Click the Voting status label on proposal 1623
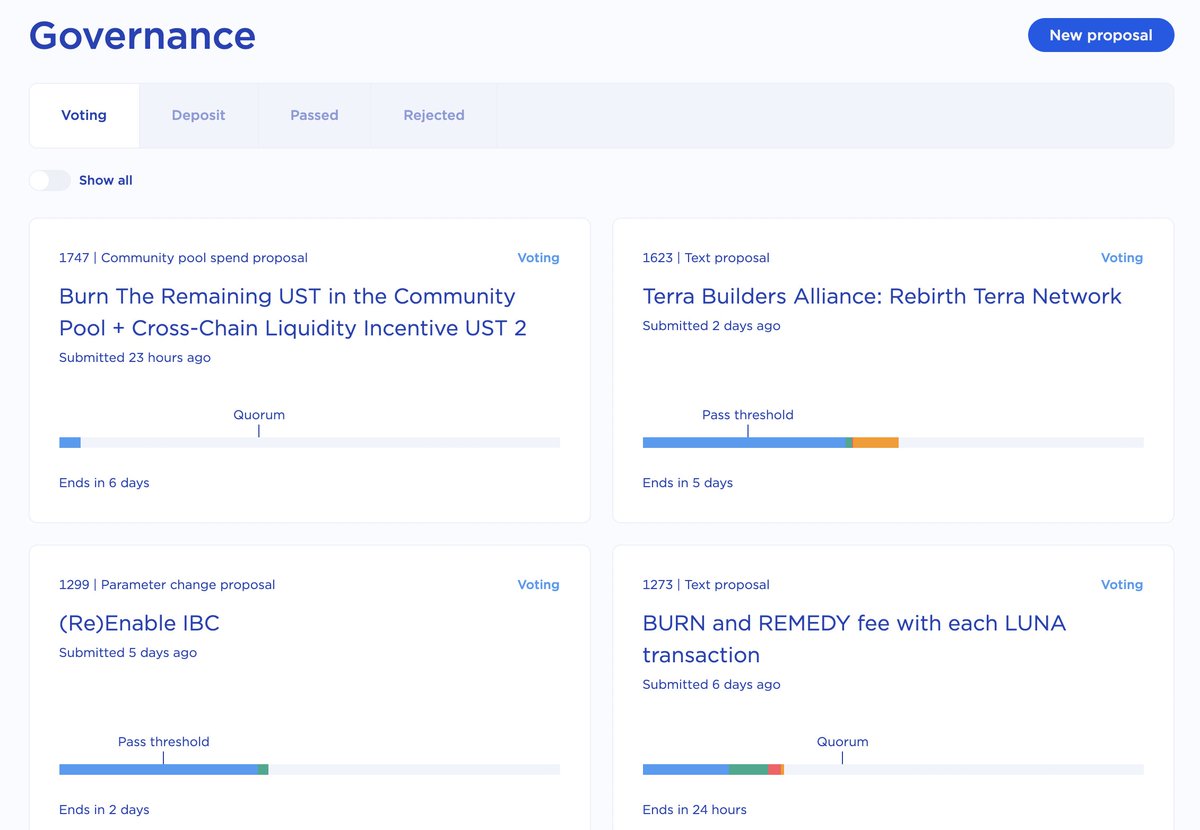This screenshot has height=830, width=1200. (1122, 258)
